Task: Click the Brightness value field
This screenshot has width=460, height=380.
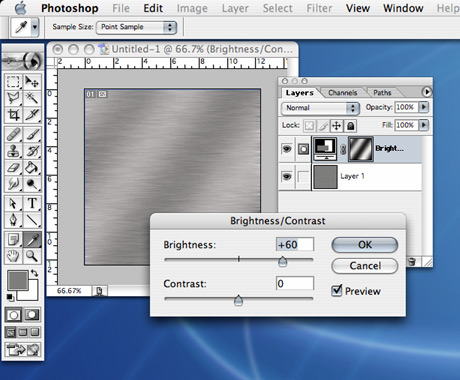Action: 295,245
